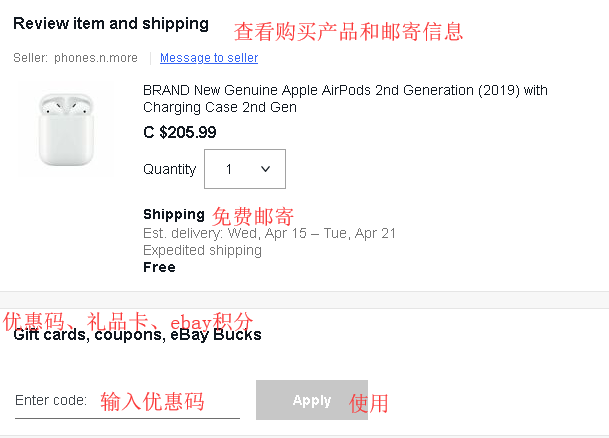Click the red 免费邮寄 annotation
This screenshot has height=438, width=609.
click(x=253, y=216)
